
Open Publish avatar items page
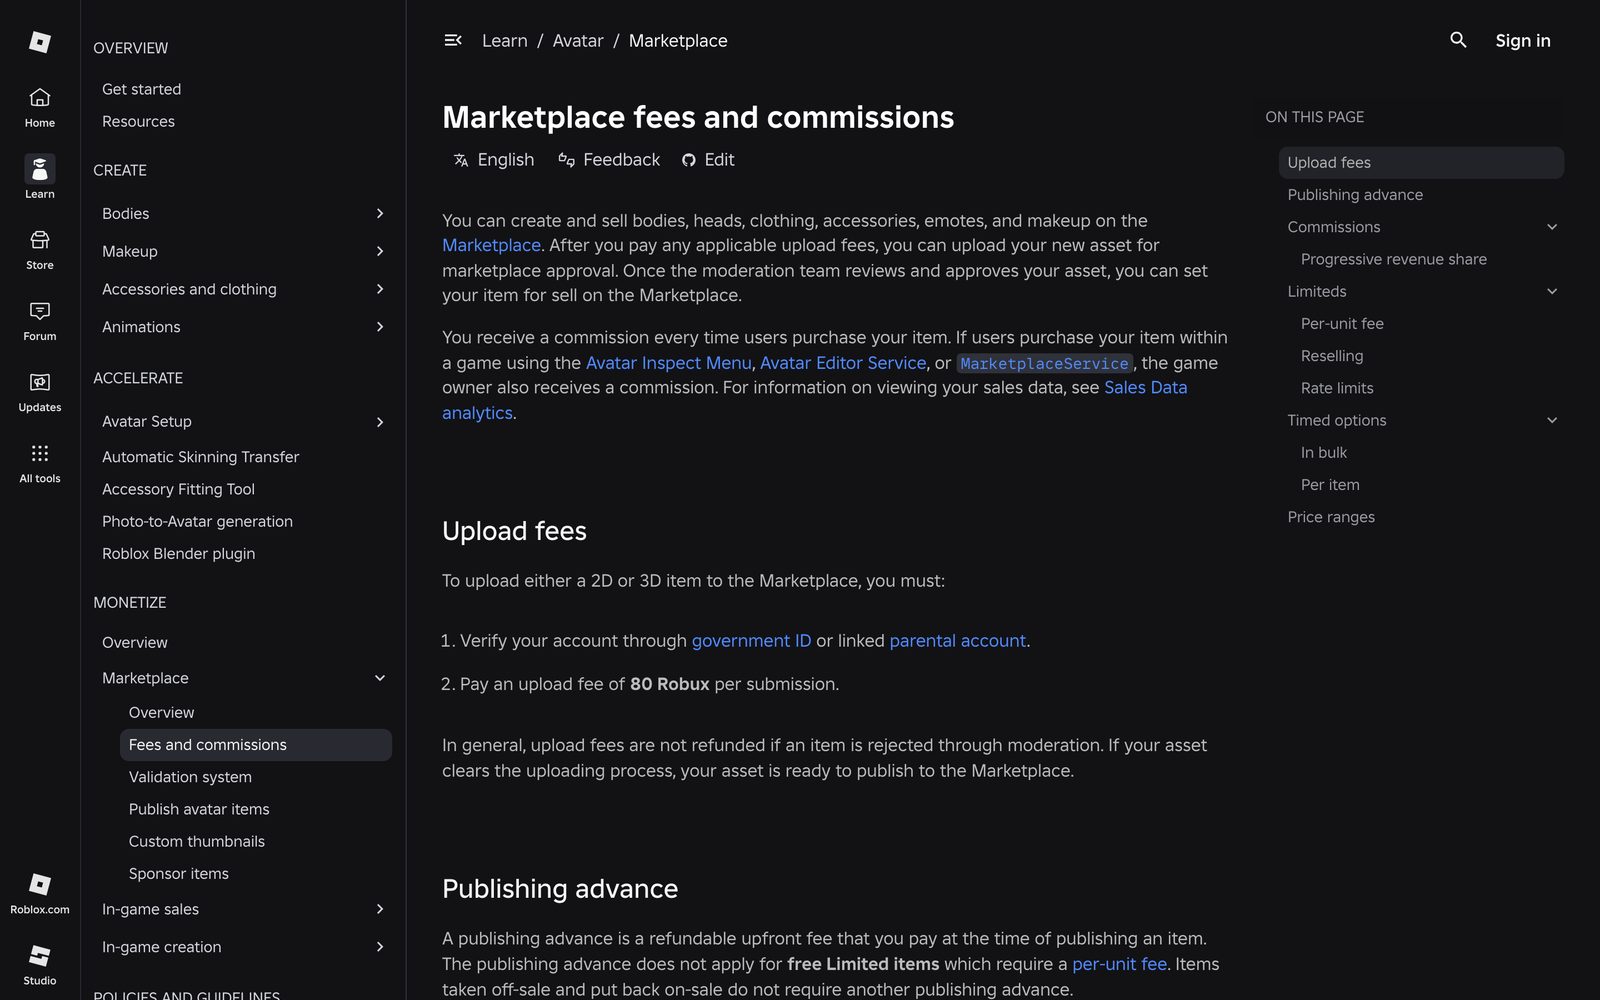click(199, 809)
